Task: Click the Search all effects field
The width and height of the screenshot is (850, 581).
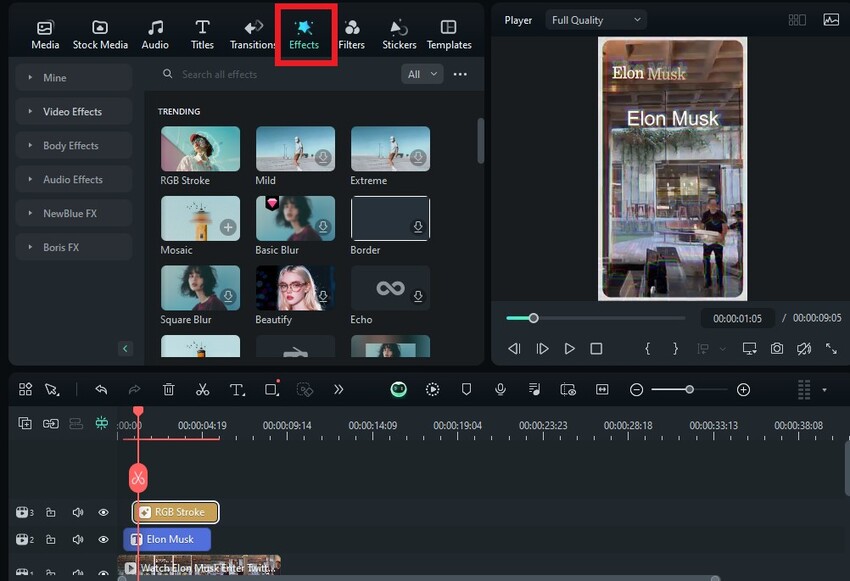Action: 276,74
